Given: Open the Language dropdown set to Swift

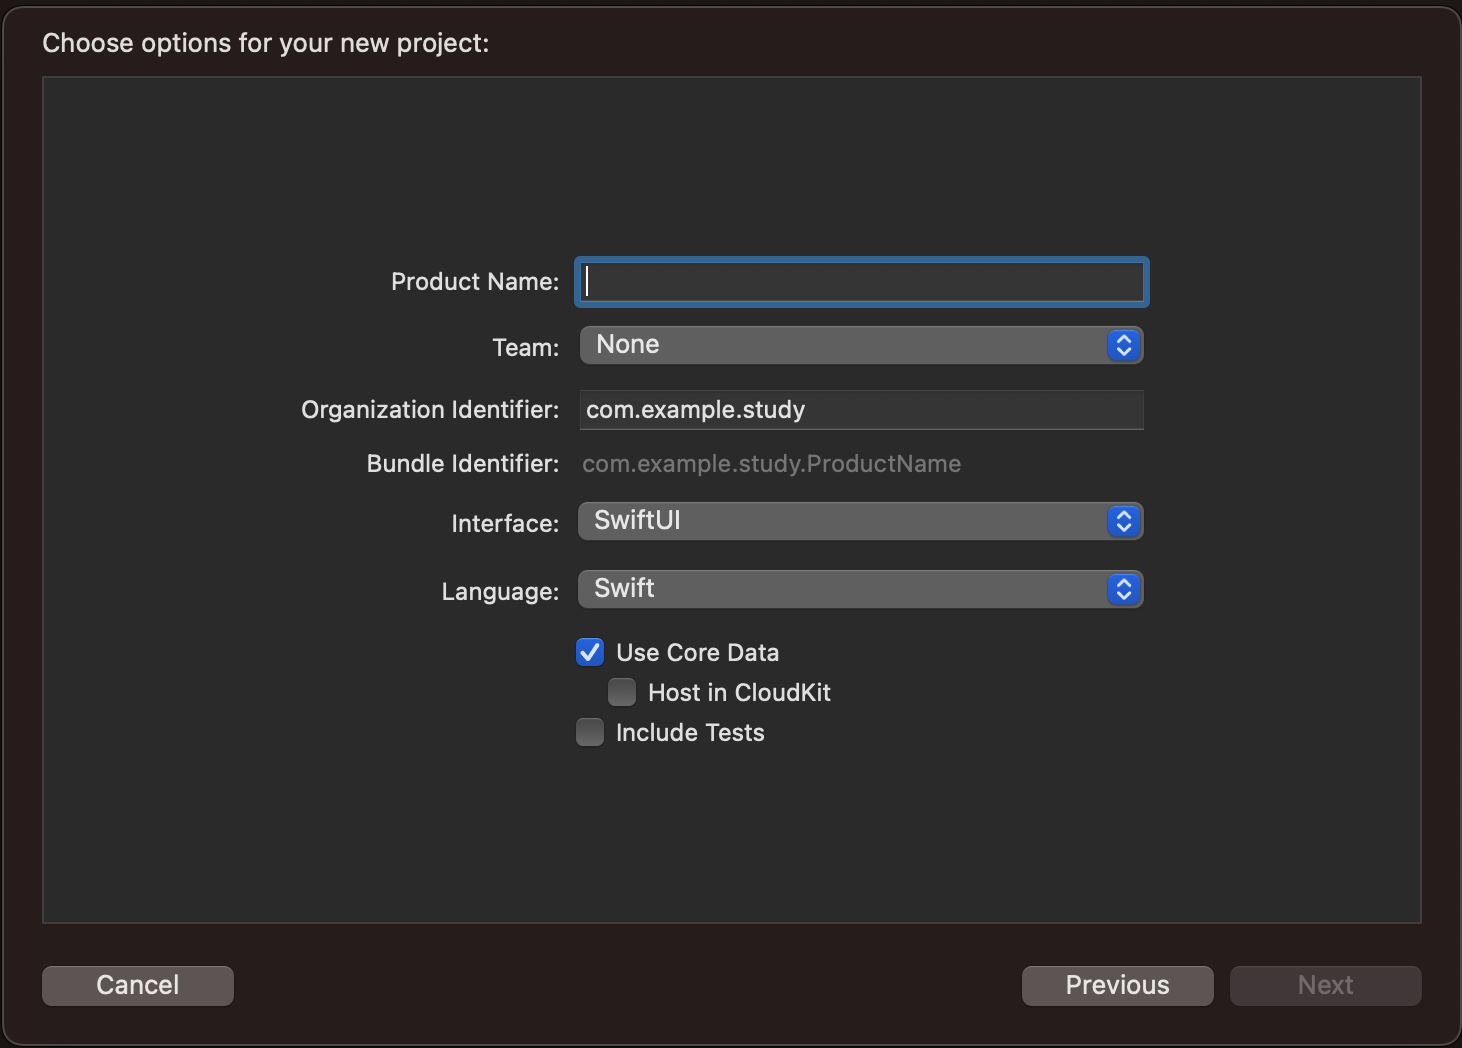Looking at the screenshot, I should [x=860, y=589].
